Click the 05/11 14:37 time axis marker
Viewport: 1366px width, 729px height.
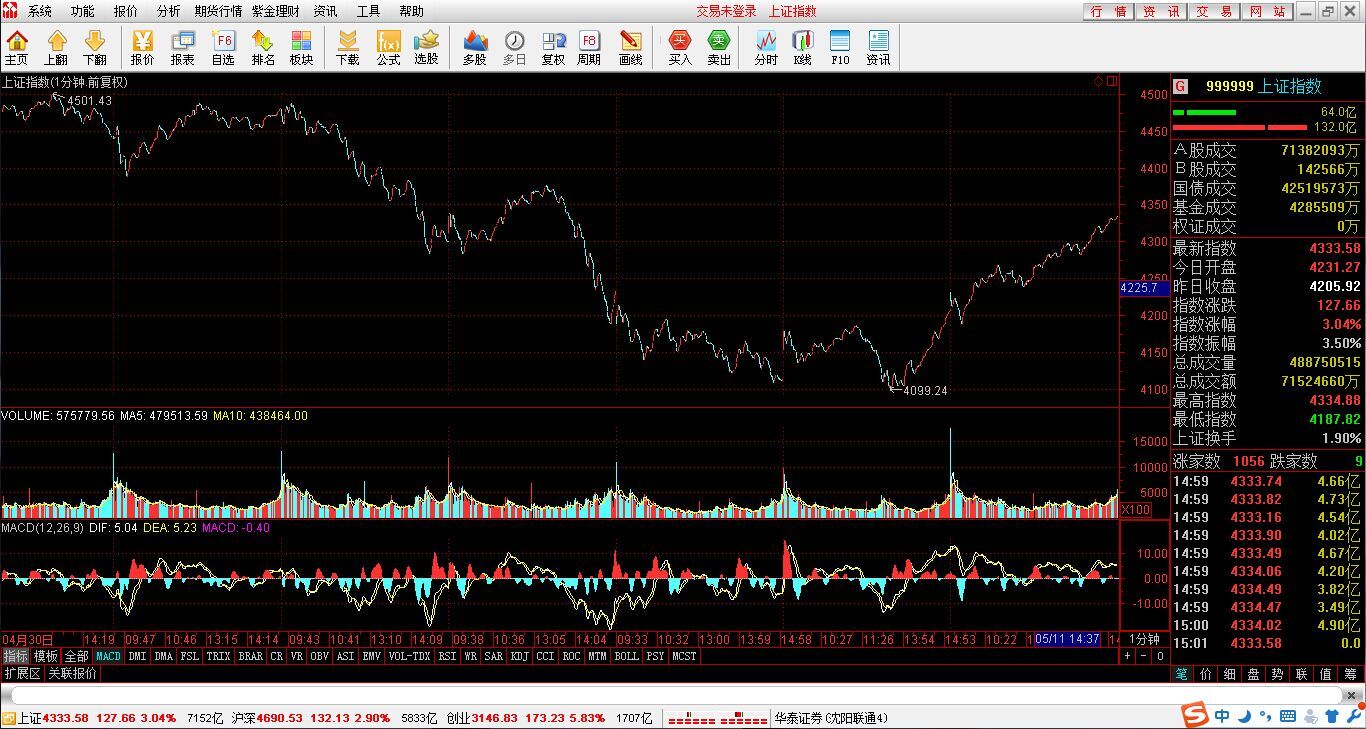[1068, 639]
